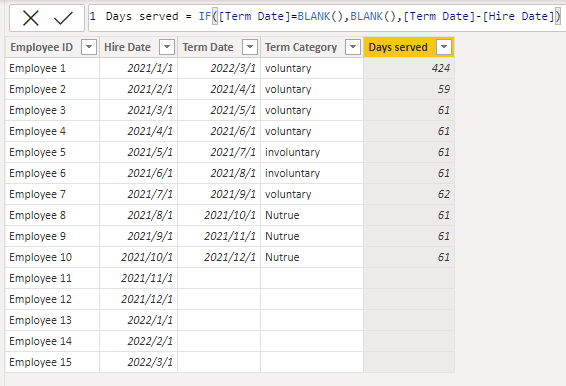The width and height of the screenshot is (566, 386).
Task: Click voluntary category for Employee 7
Action: click(x=312, y=194)
